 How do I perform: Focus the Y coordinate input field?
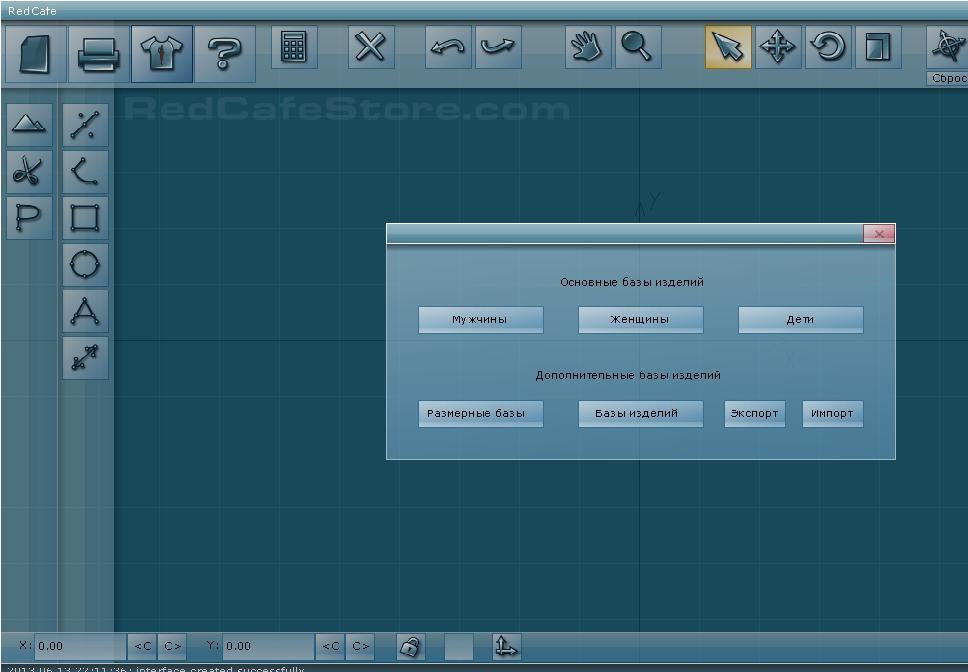[269, 647]
